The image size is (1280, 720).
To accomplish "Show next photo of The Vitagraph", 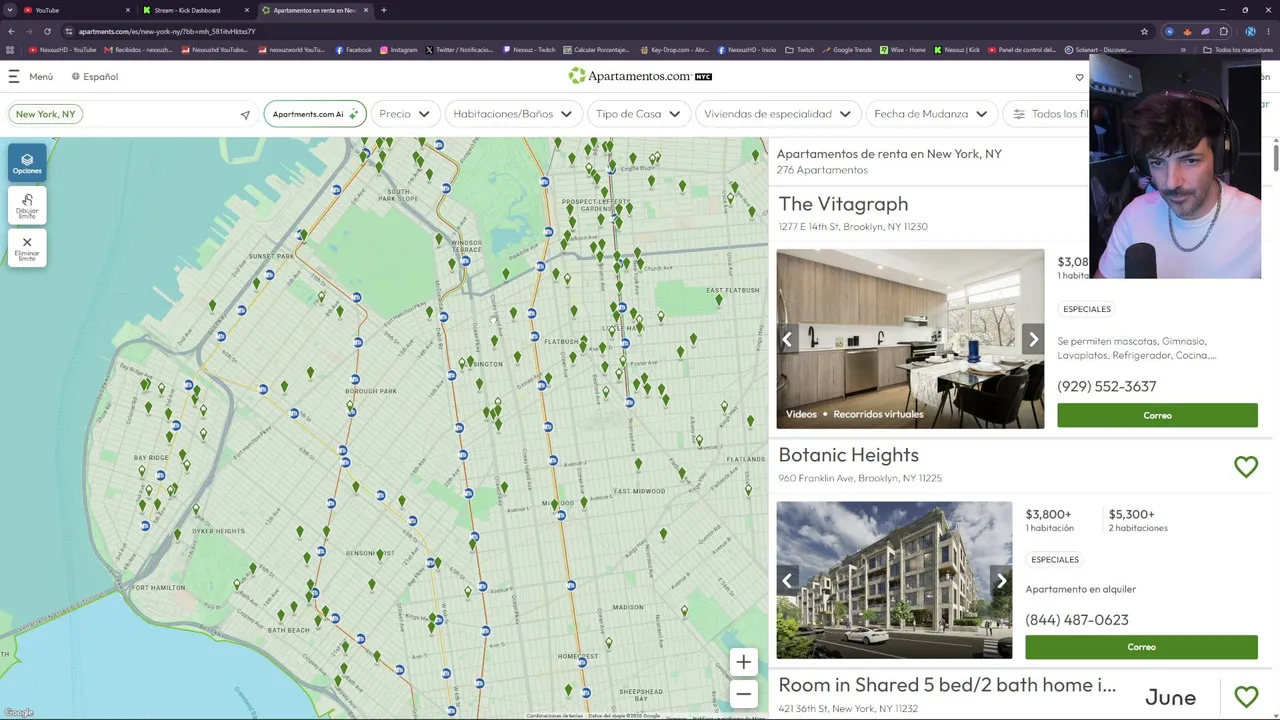I will pyautogui.click(x=1033, y=339).
